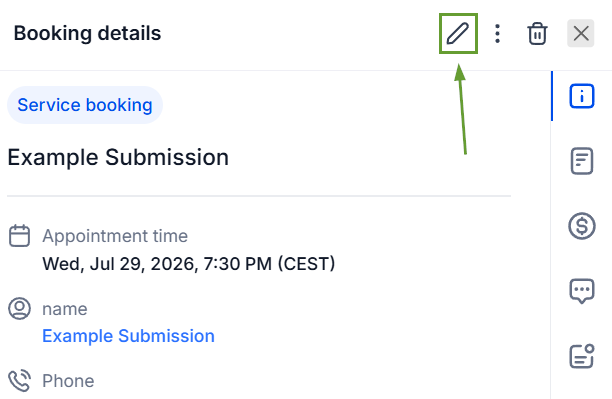This screenshot has width=612, height=399.
Task: Click the Phone field label
Action: pyautogui.click(x=68, y=381)
